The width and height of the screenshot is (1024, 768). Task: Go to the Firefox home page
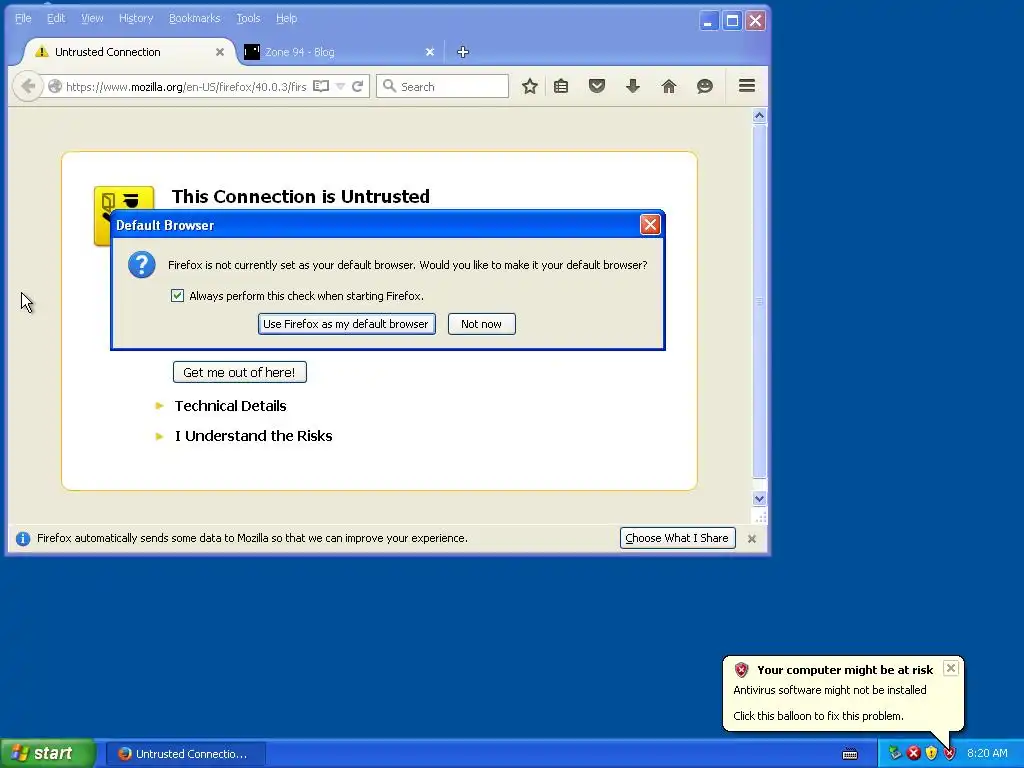click(669, 86)
